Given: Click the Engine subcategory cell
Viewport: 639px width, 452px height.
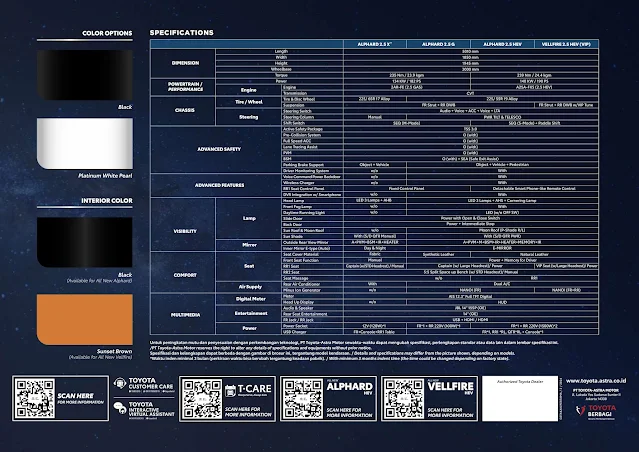Looking at the screenshot, I should (x=249, y=90).
